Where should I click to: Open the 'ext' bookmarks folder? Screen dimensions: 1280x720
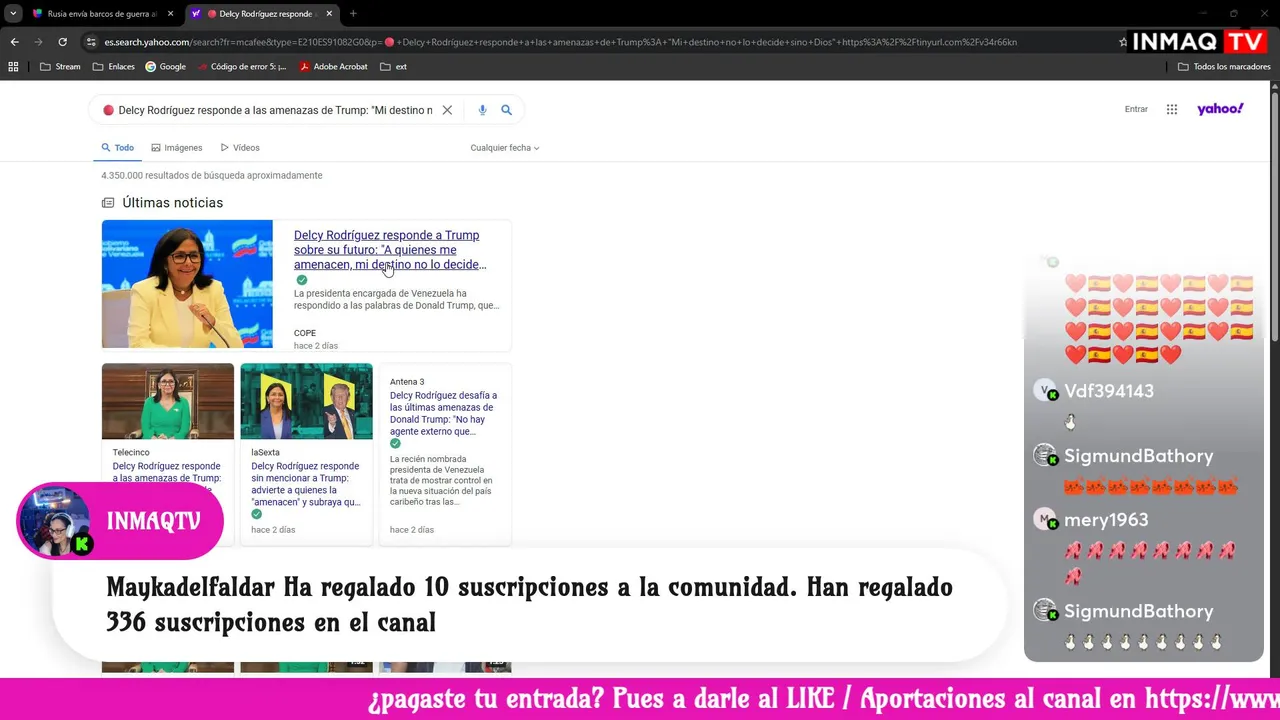coord(394,67)
